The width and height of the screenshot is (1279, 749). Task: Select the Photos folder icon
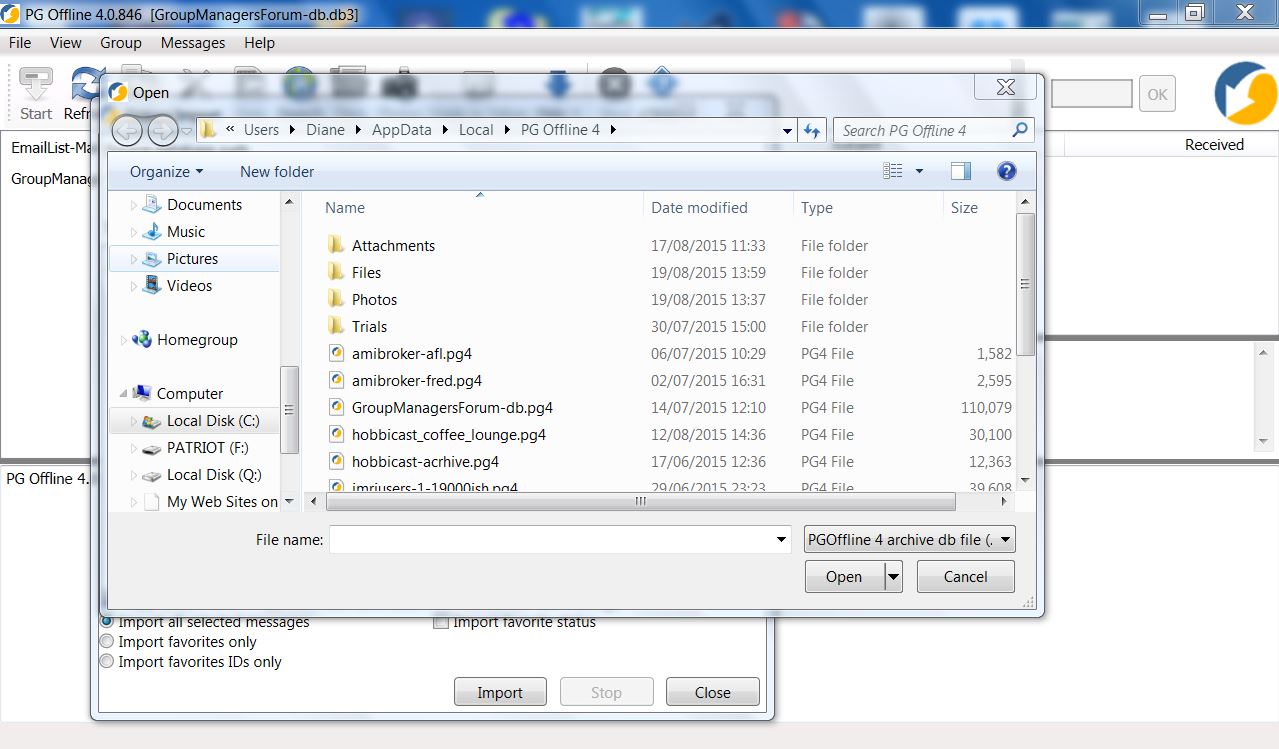(x=336, y=299)
